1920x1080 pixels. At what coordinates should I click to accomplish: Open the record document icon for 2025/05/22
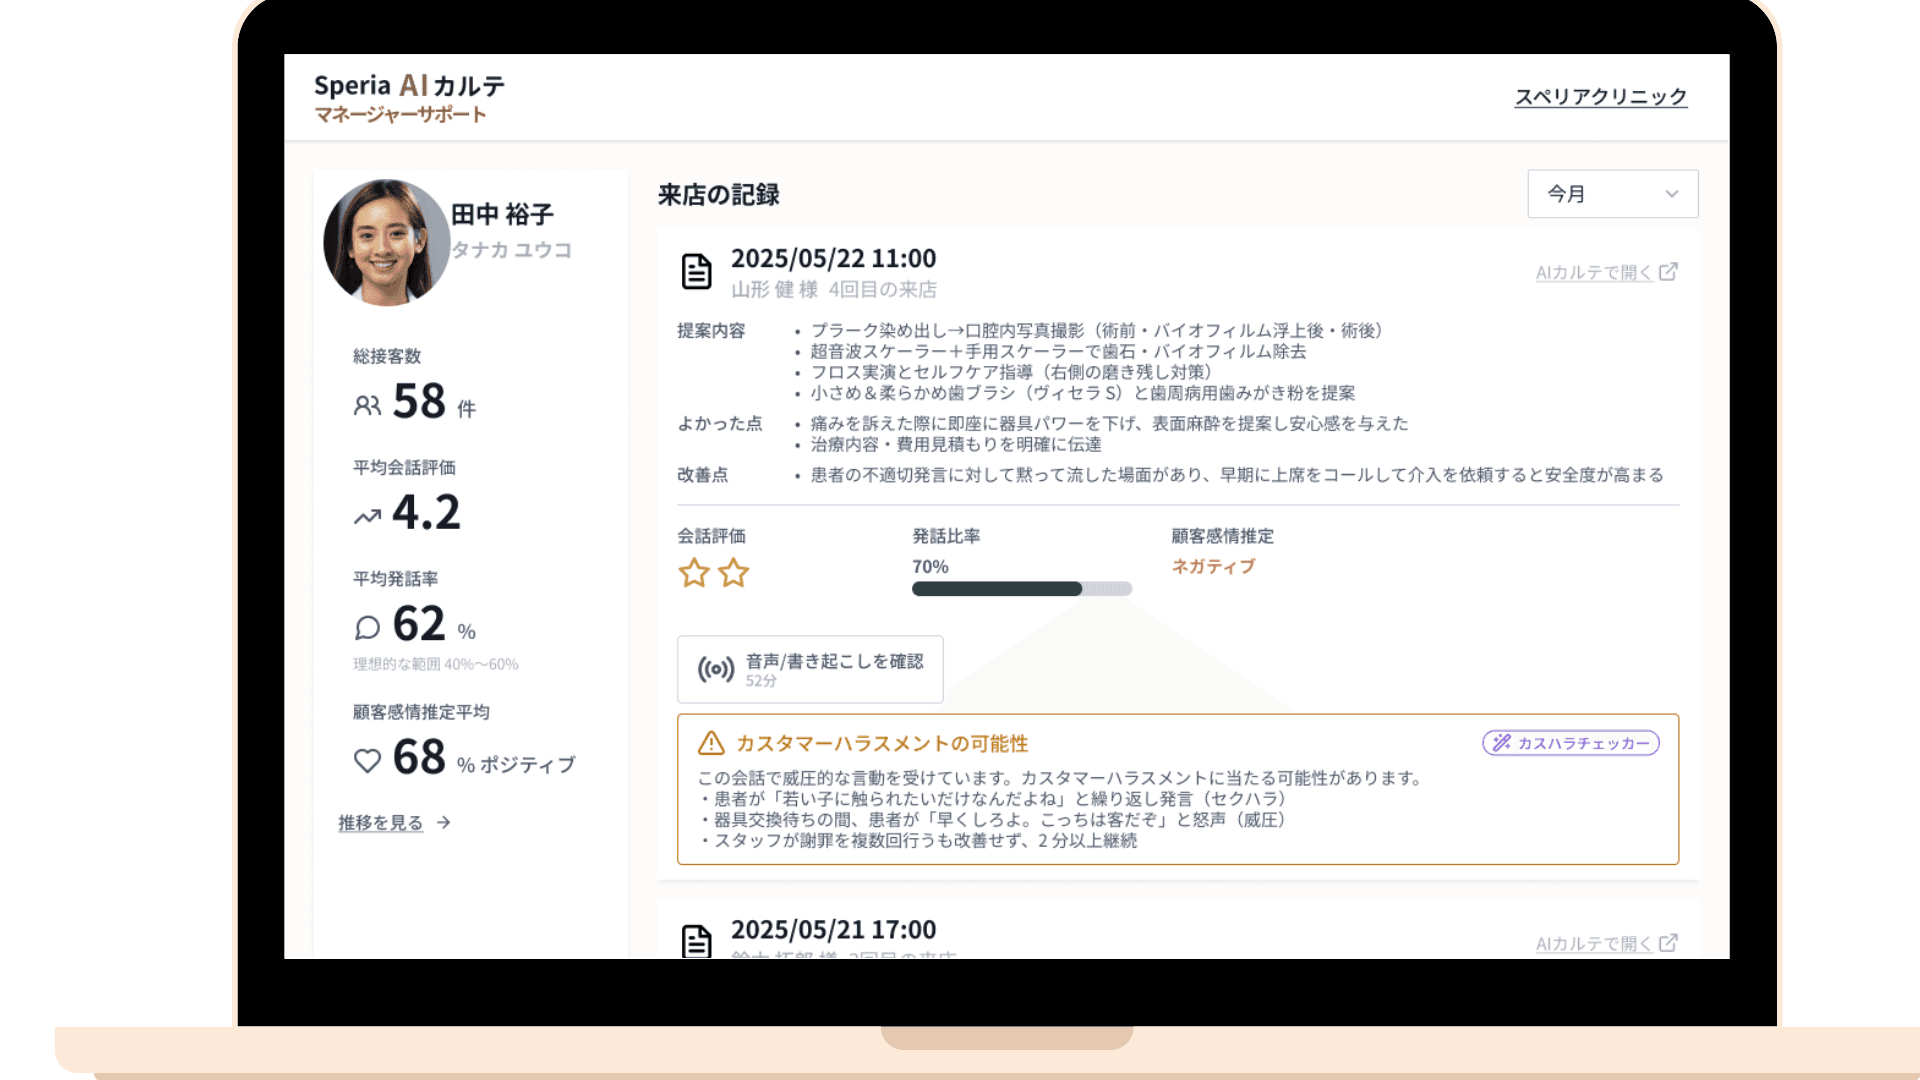[x=696, y=270]
